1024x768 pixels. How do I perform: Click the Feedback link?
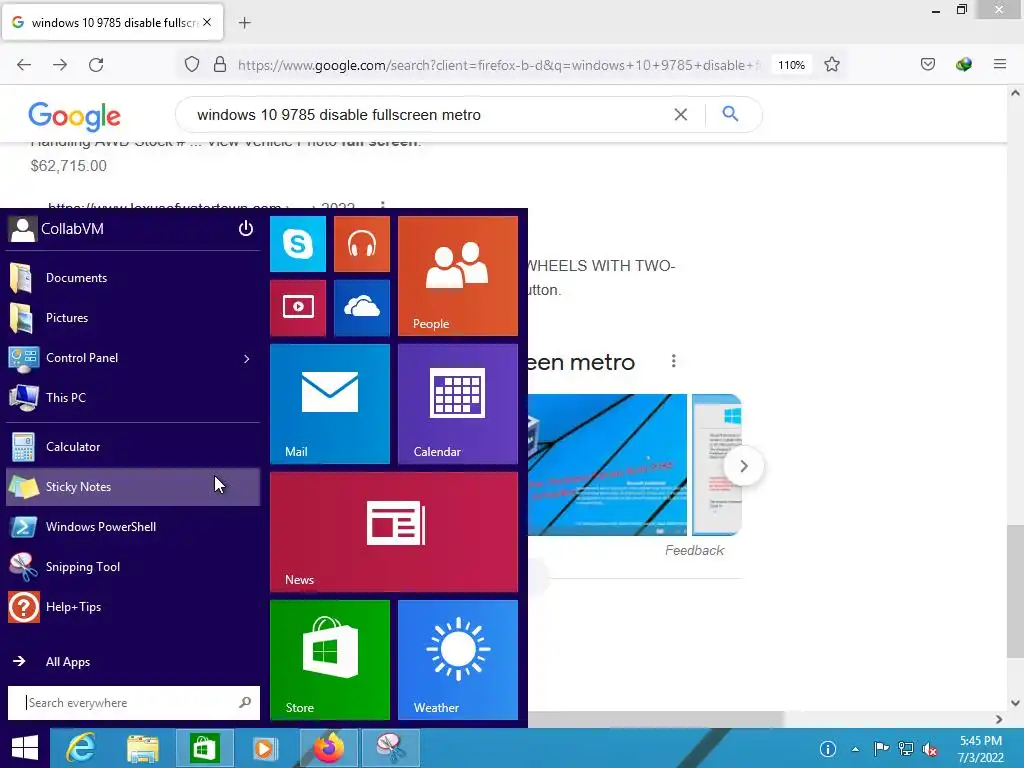point(694,551)
